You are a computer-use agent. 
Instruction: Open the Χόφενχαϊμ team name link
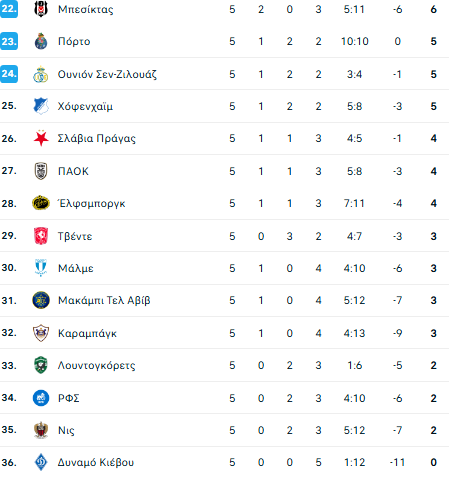pyautogui.click(x=85, y=106)
